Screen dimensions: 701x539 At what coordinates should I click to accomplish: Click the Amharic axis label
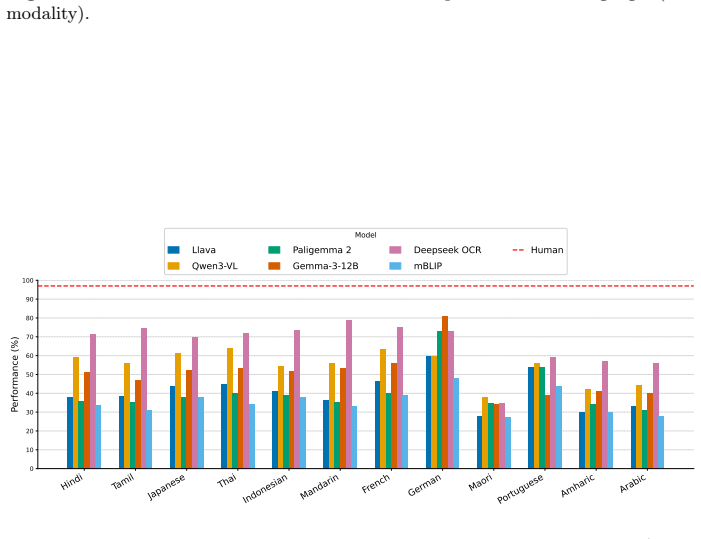pos(578,485)
